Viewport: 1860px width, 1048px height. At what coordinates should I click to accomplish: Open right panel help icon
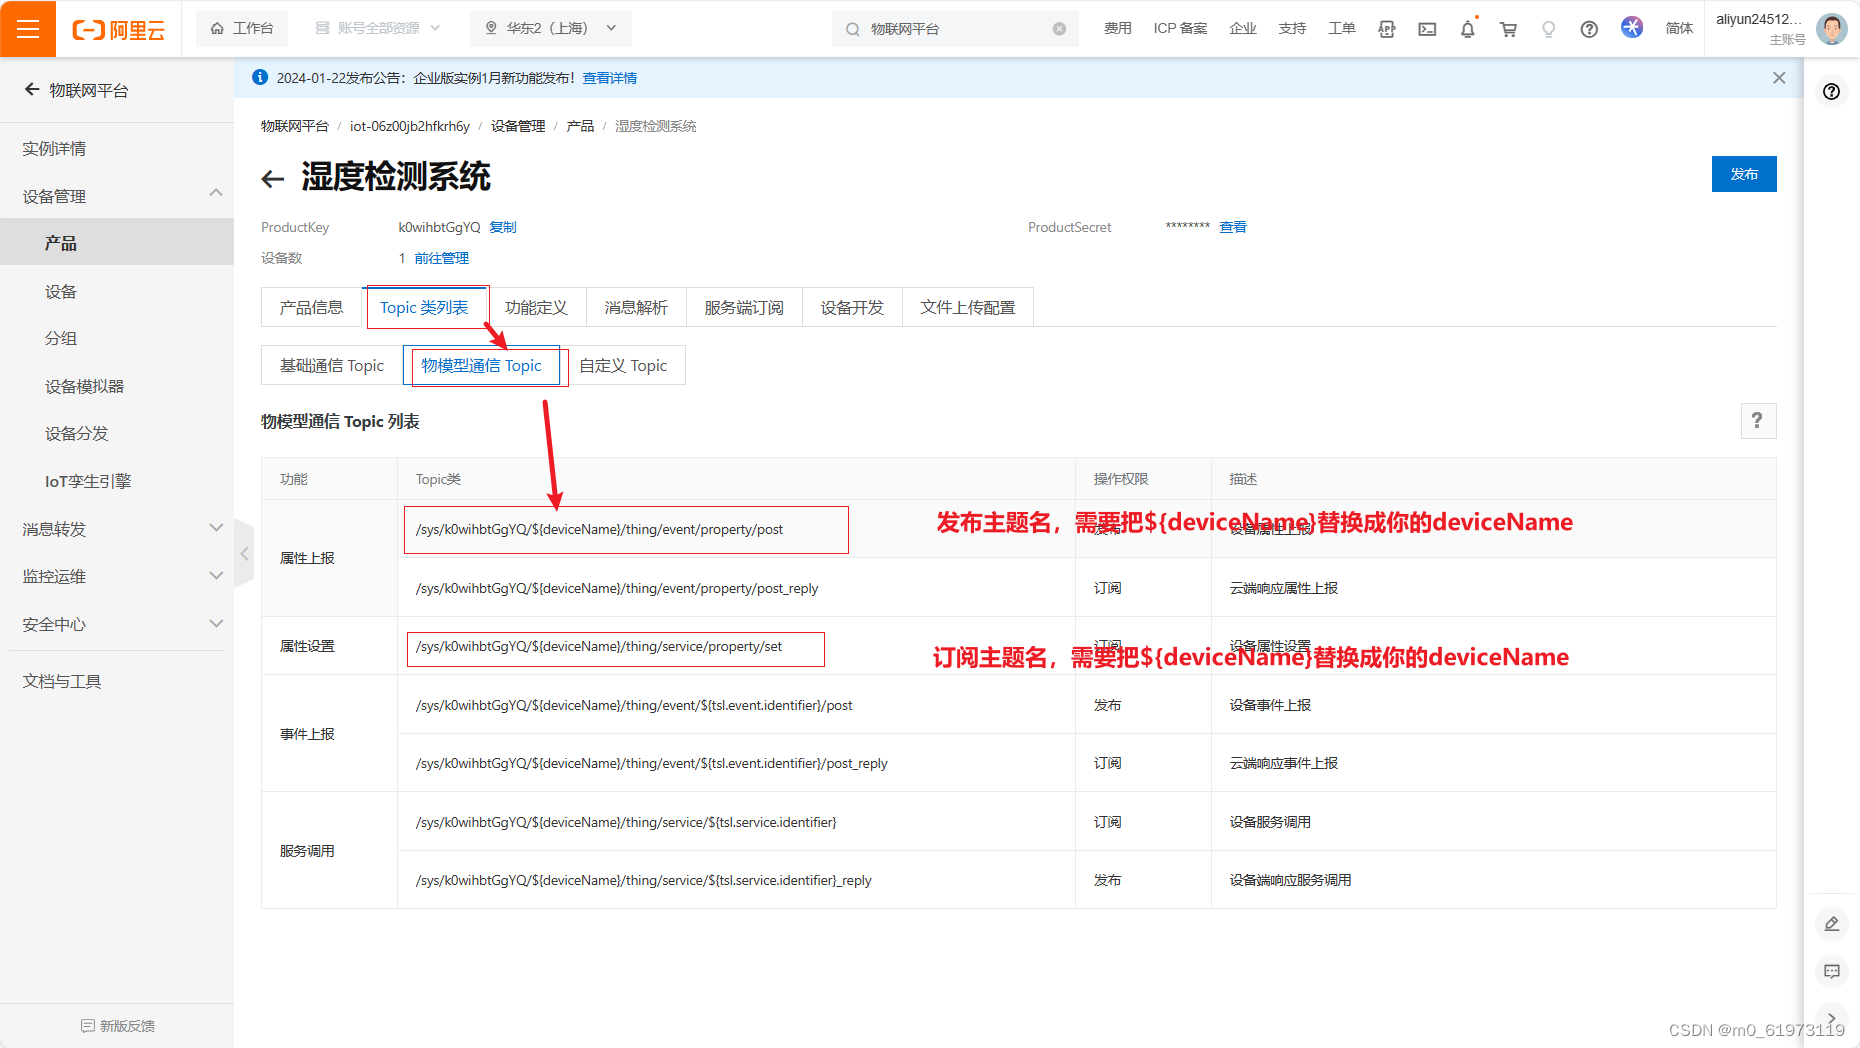coord(1831,92)
